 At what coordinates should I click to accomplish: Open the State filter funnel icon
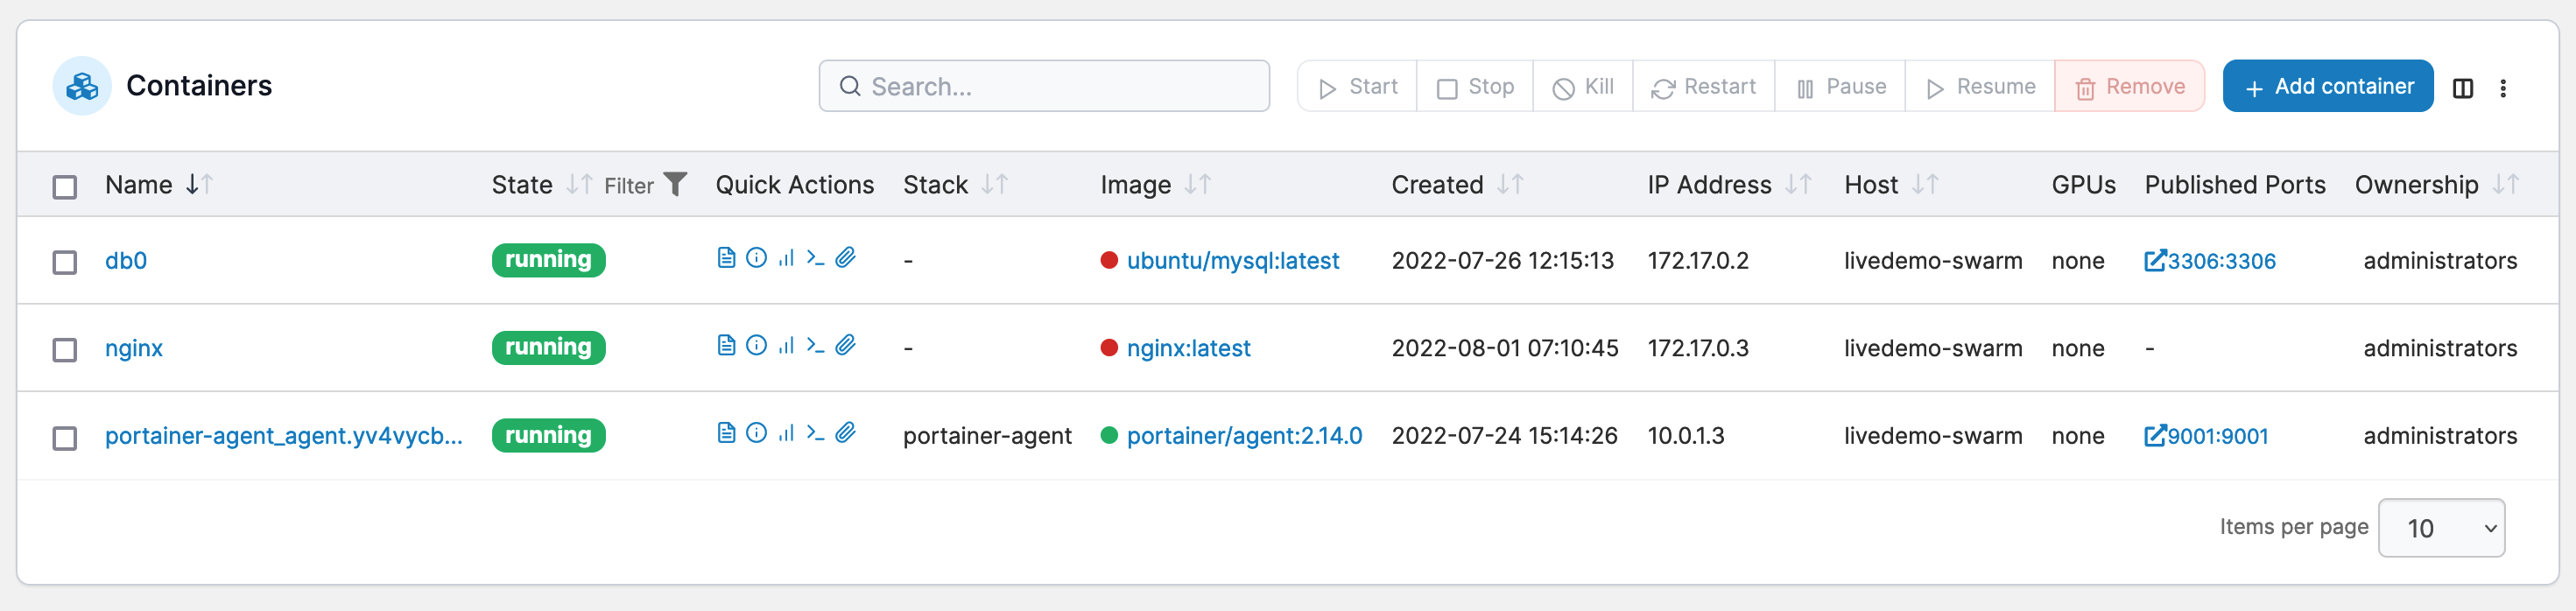(x=676, y=184)
